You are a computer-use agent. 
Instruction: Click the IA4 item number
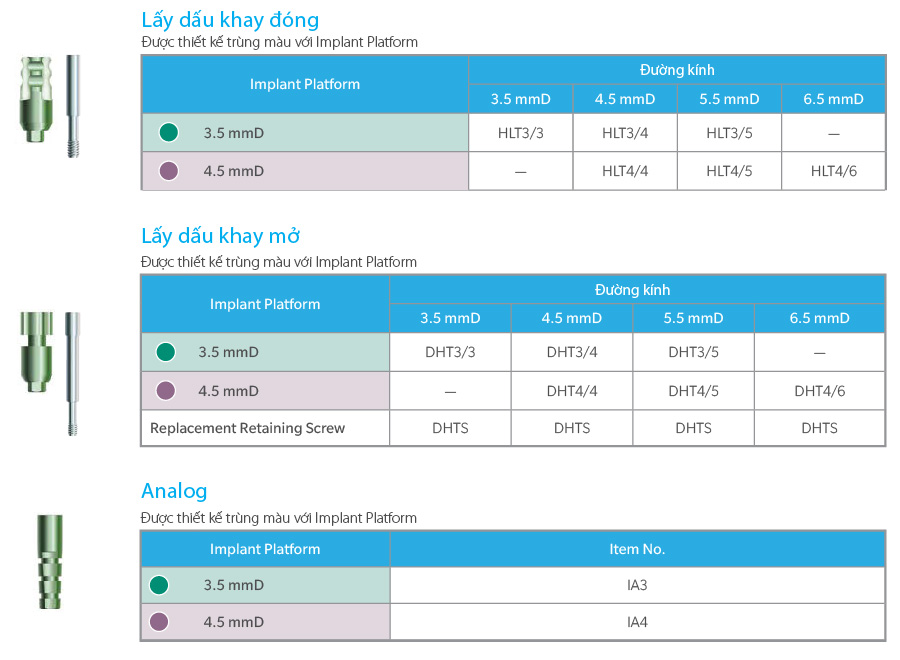coord(637,622)
